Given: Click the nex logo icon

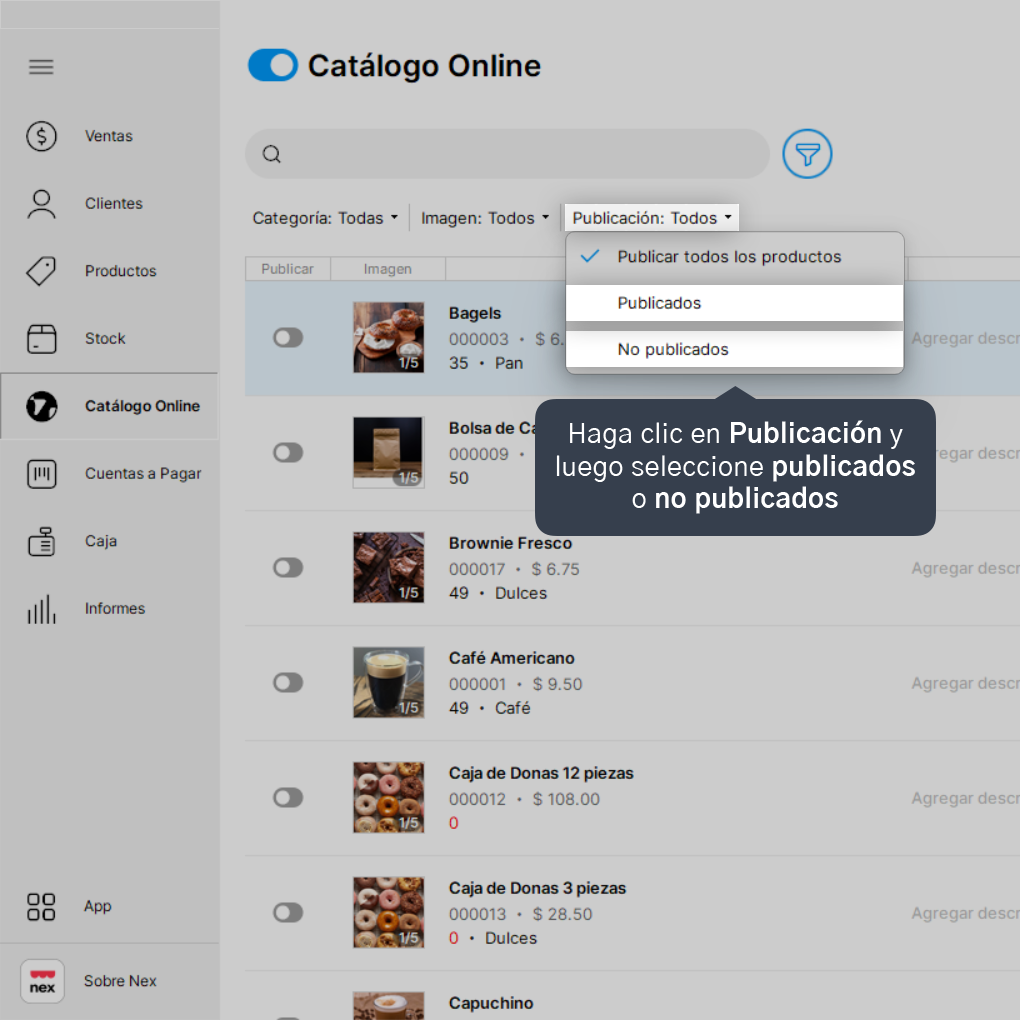Looking at the screenshot, I should [x=42, y=981].
